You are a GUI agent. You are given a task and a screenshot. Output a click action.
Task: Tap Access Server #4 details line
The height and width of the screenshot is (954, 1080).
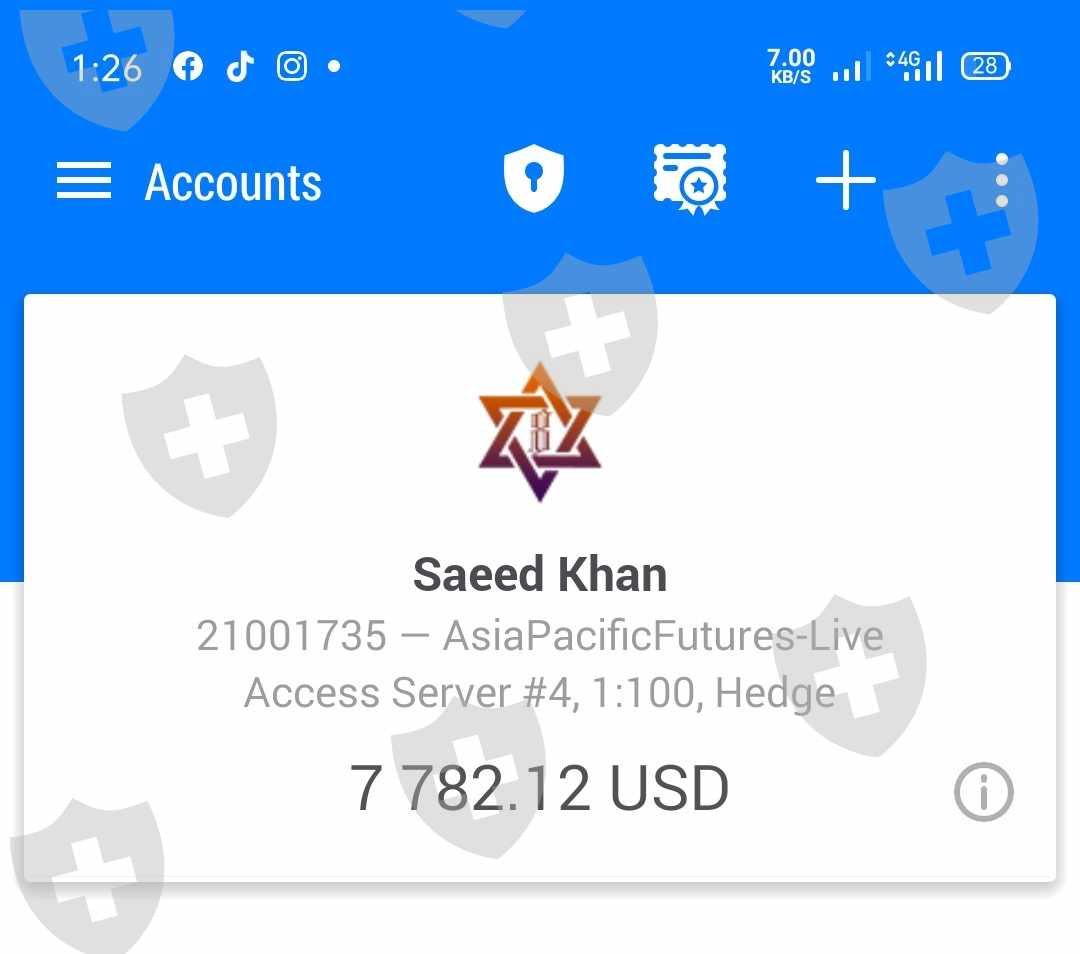pos(540,692)
